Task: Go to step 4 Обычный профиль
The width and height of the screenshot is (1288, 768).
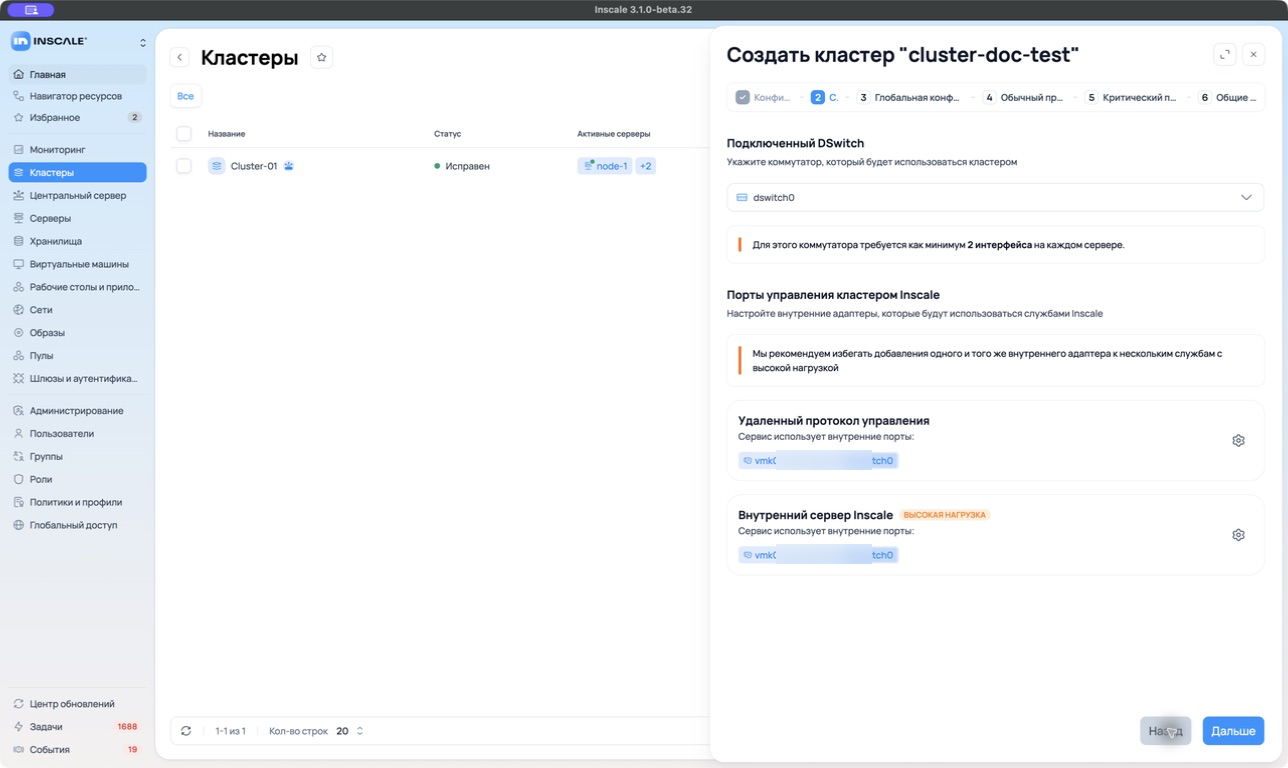Action: pos(1024,98)
